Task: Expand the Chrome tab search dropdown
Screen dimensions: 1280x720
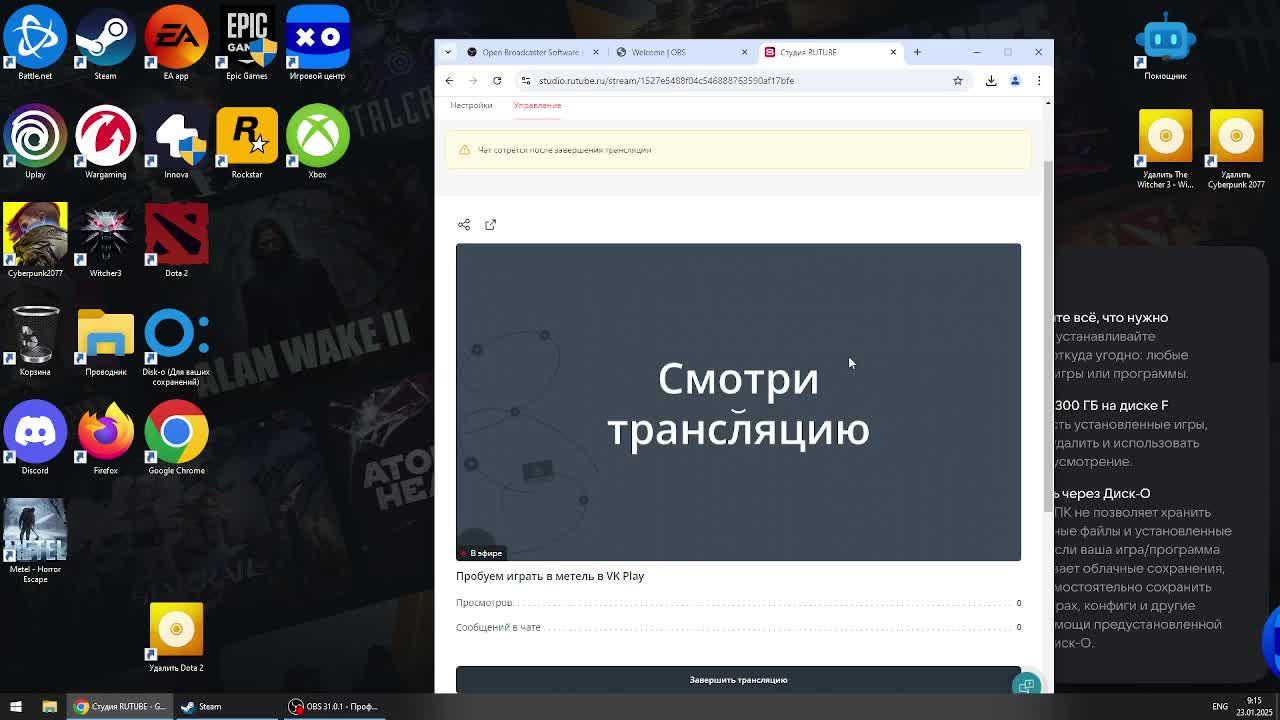Action: (446, 52)
